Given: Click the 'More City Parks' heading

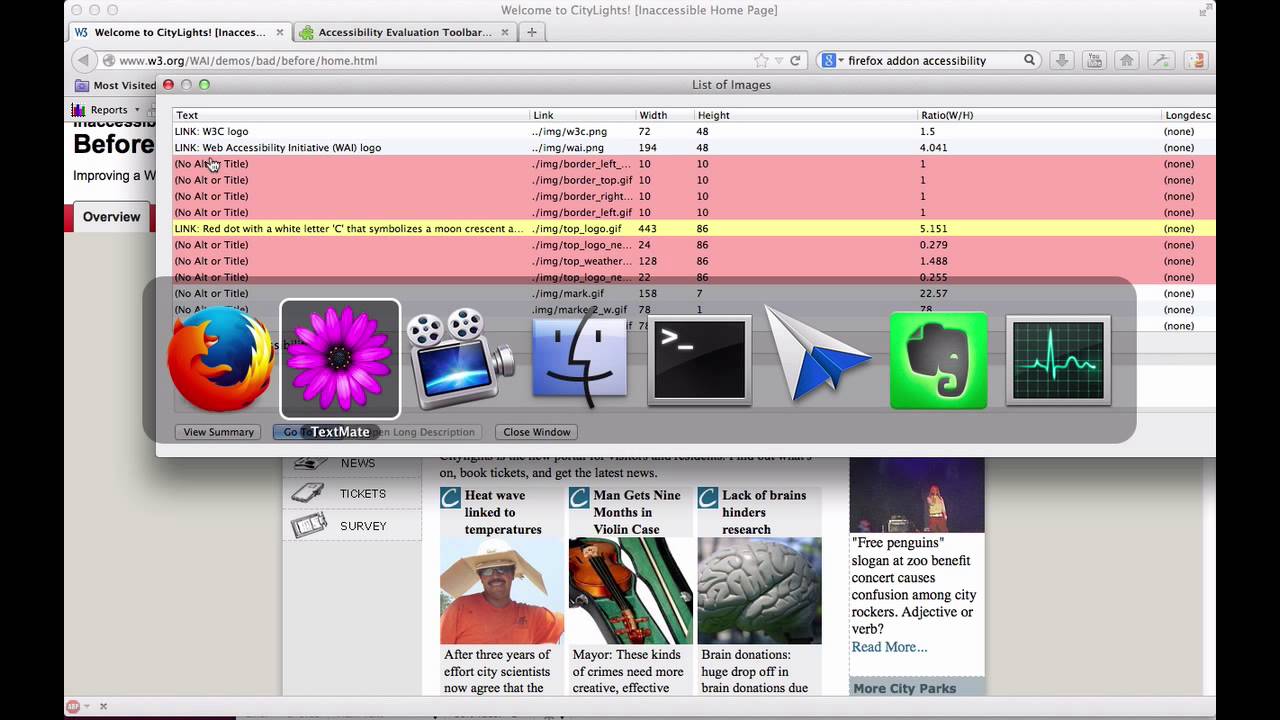Looking at the screenshot, I should [x=904, y=688].
